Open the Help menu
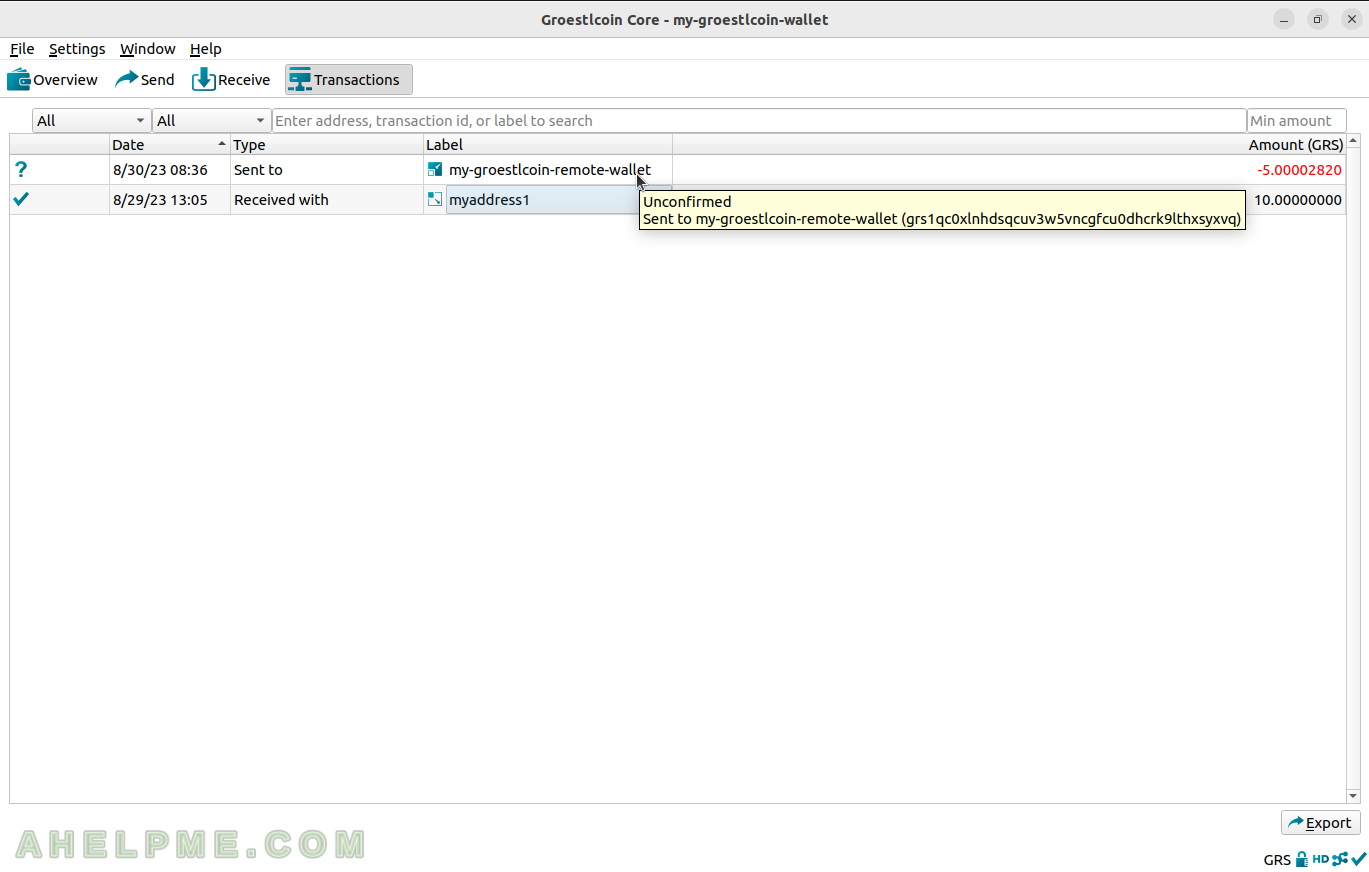Image resolution: width=1369 pixels, height=872 pixels. point(205,49)
